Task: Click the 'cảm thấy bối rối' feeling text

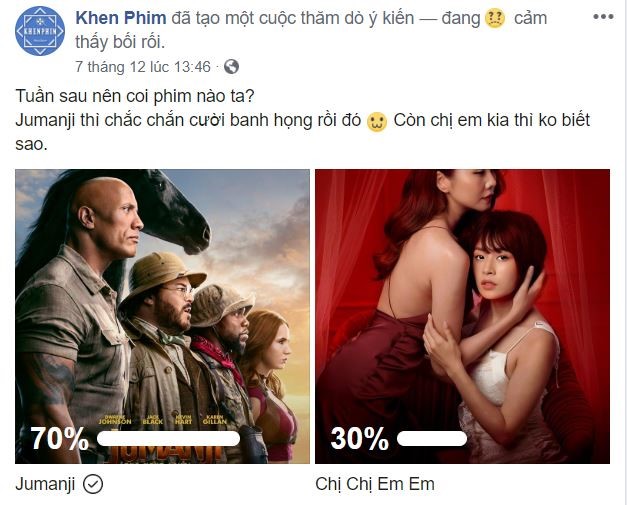Action: (311, 30)
